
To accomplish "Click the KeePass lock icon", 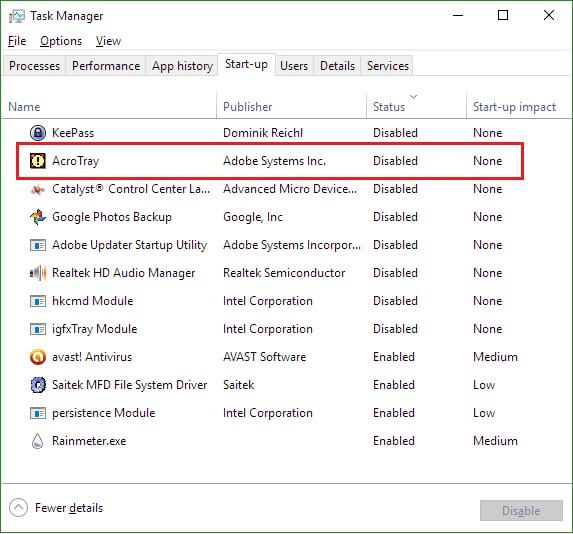I will [x=38, y=133].
